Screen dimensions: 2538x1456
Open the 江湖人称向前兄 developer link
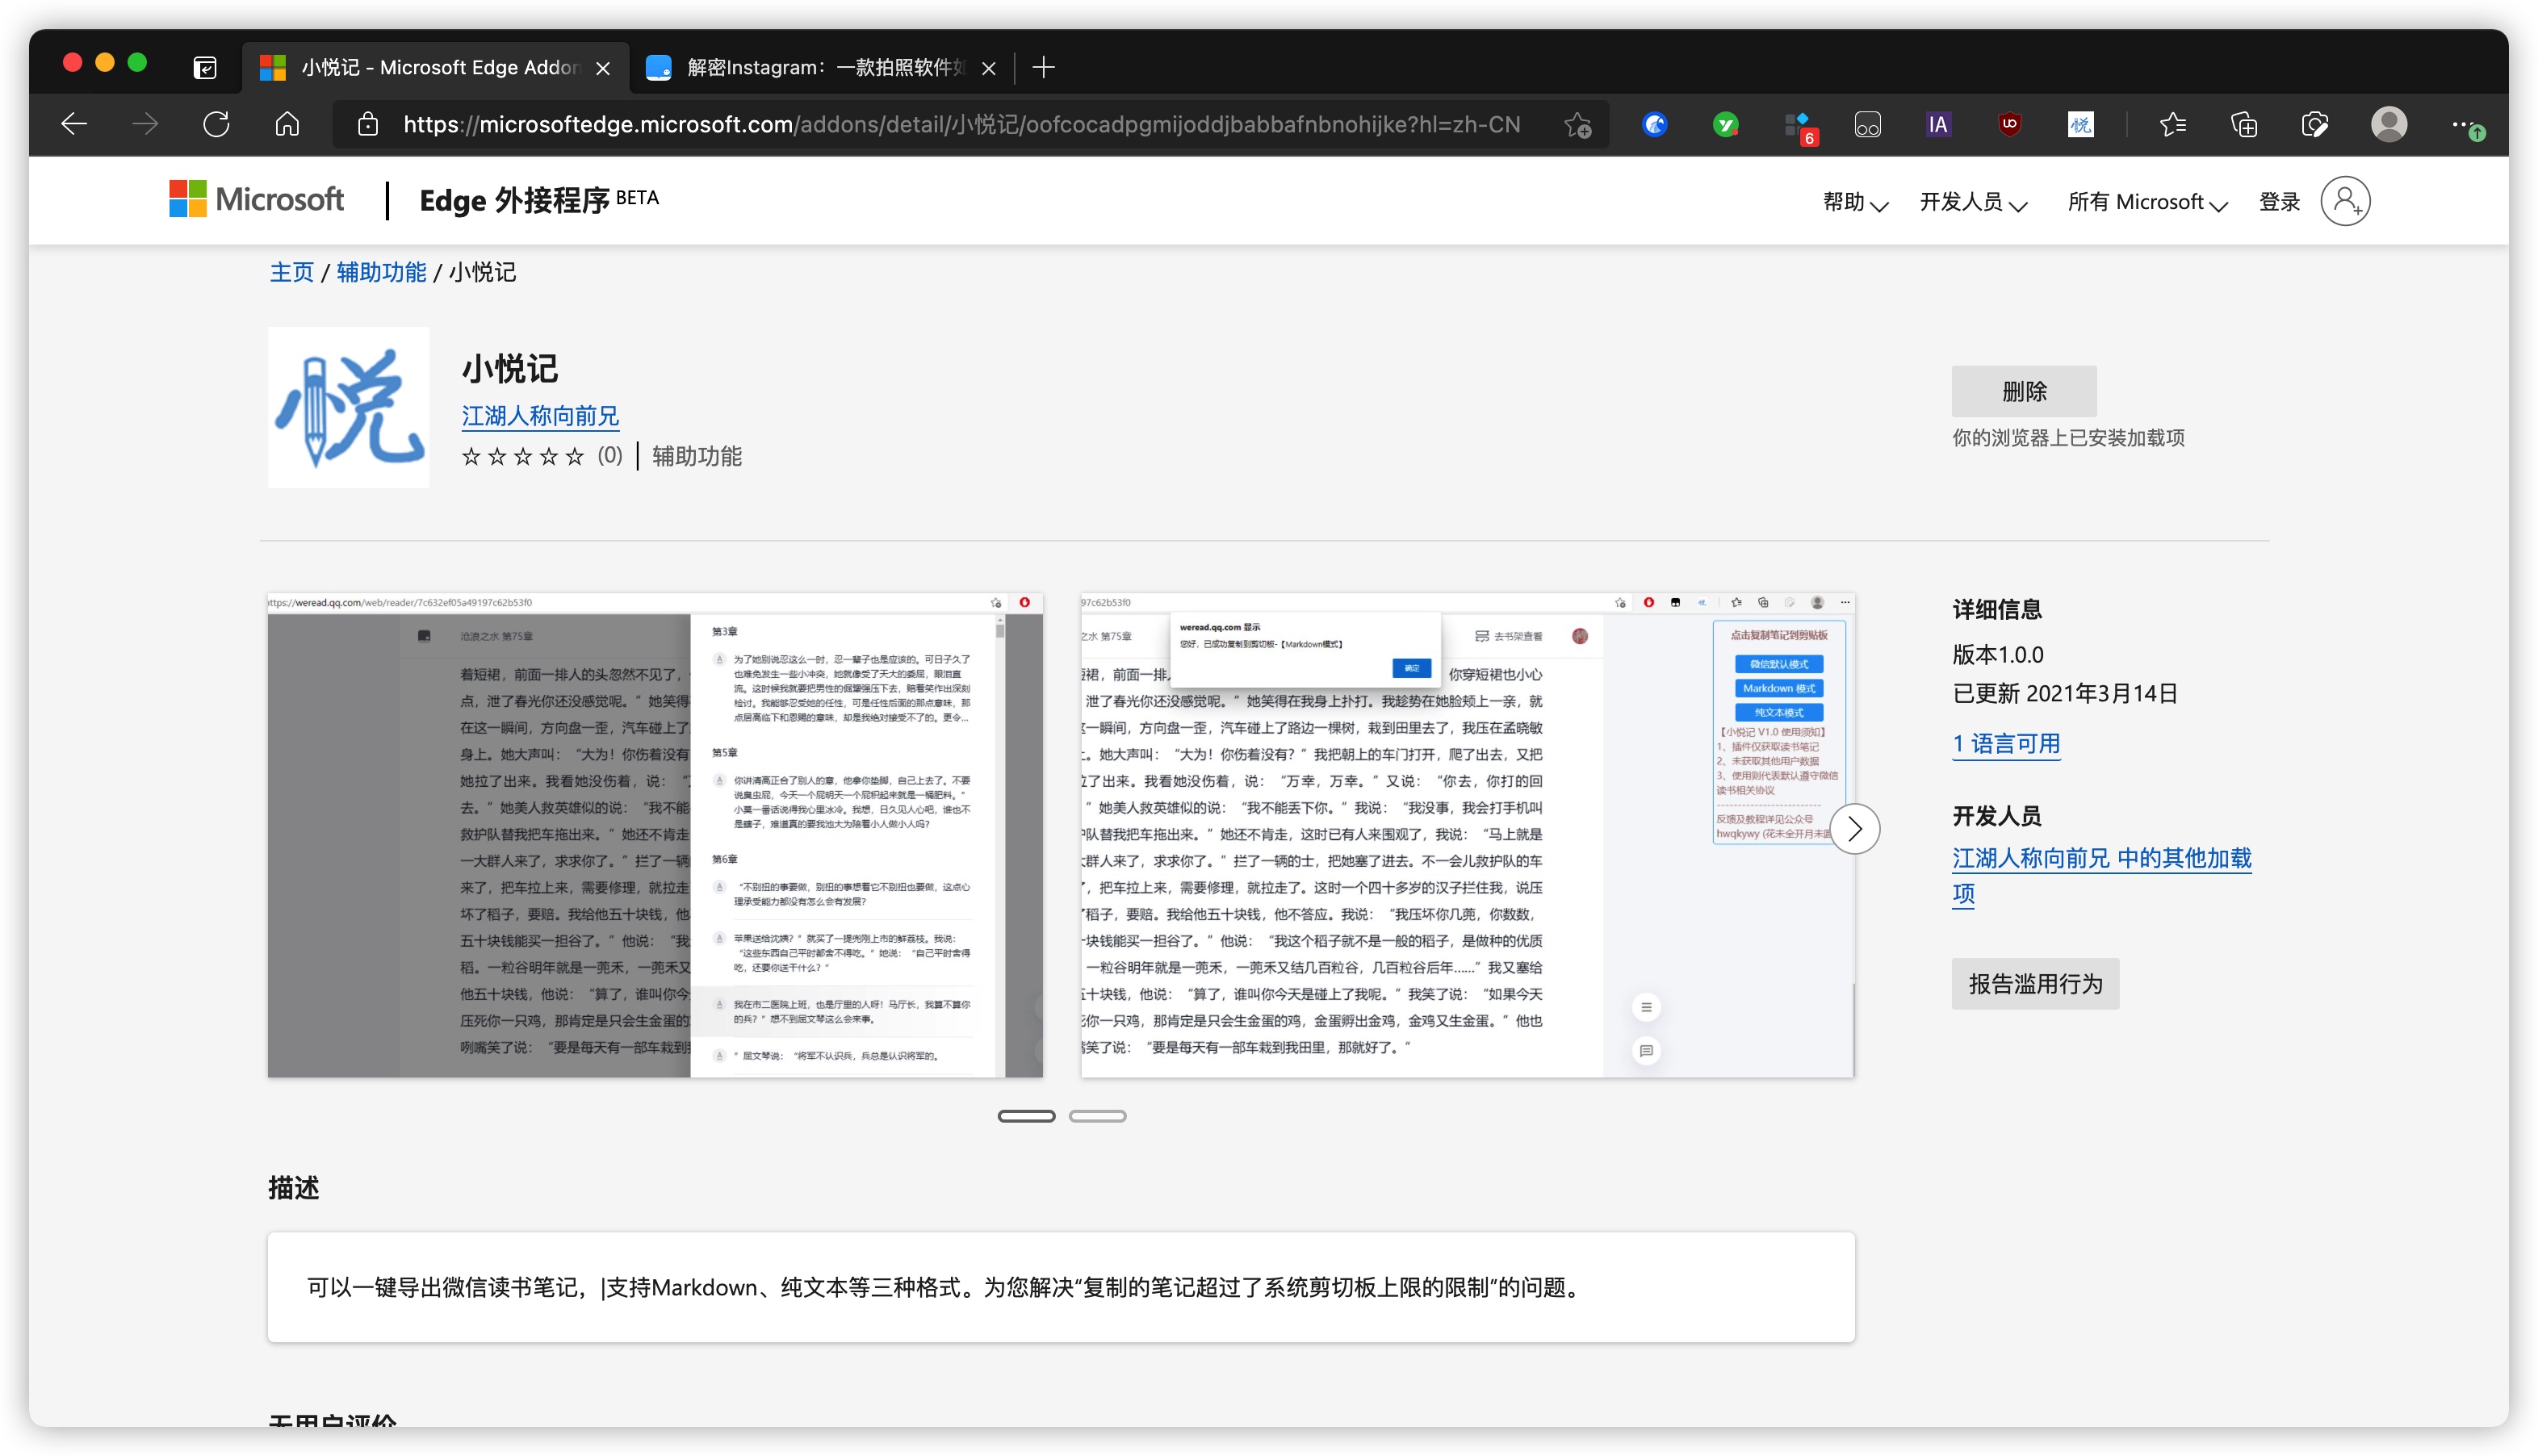point(540,415)
